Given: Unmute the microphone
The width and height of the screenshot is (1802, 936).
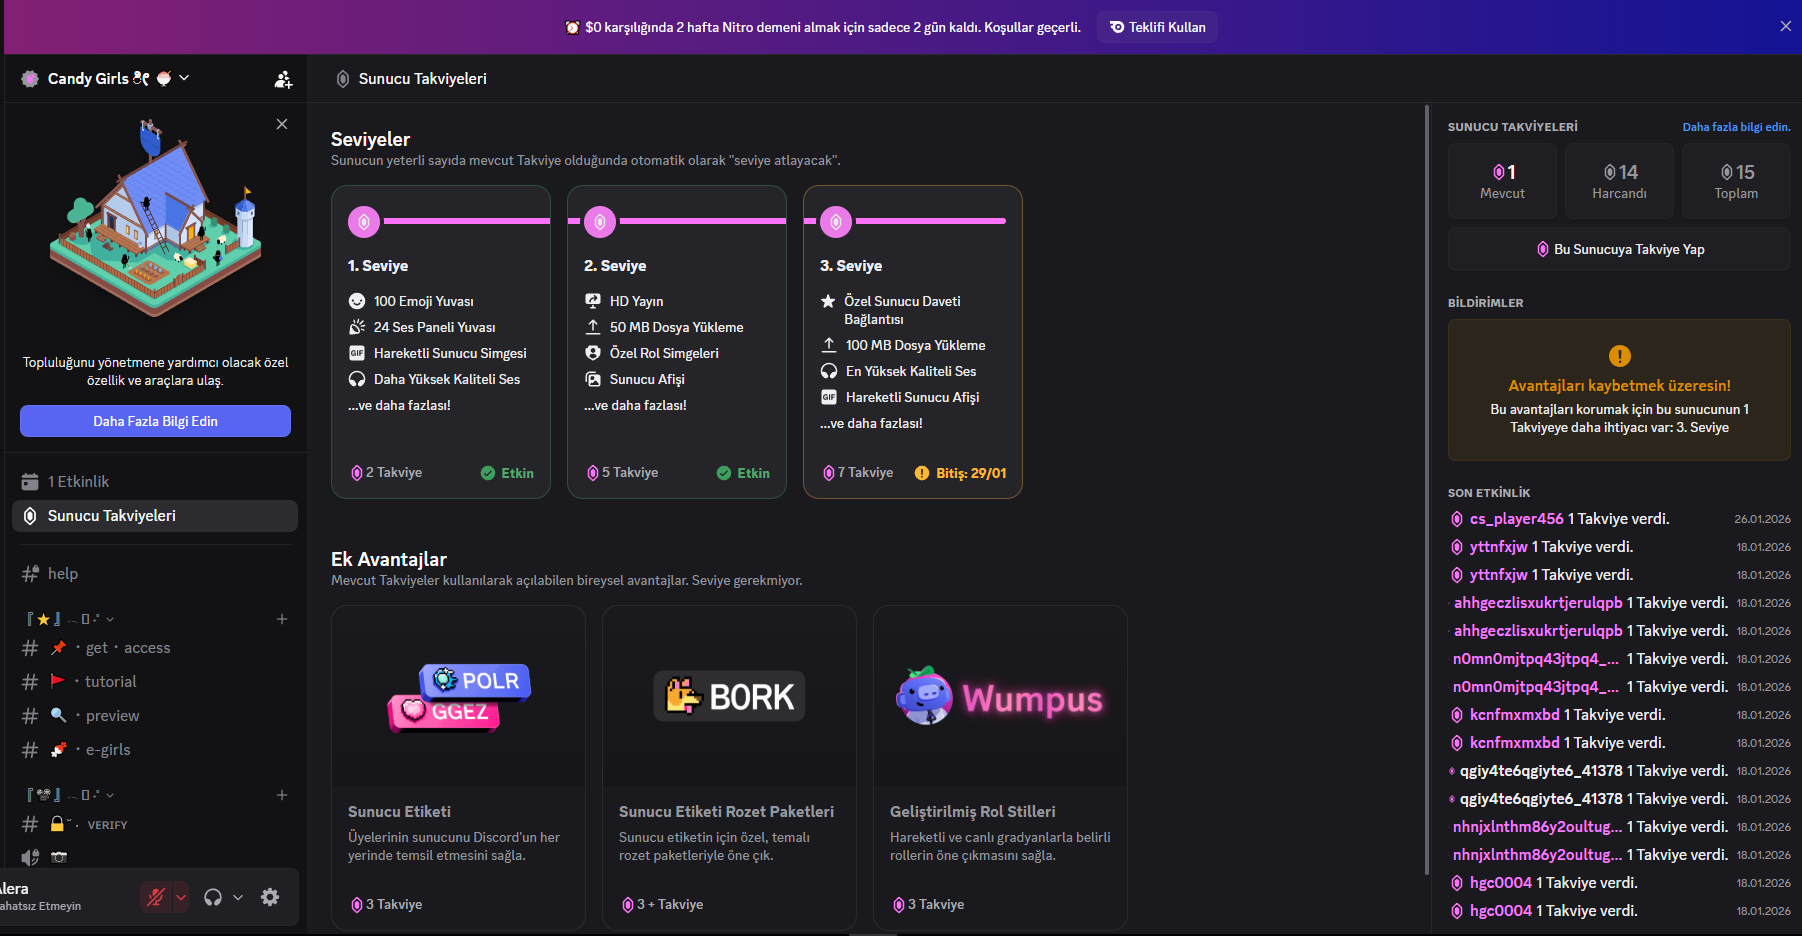Looking at the screenshot, I should coord(156,897).
